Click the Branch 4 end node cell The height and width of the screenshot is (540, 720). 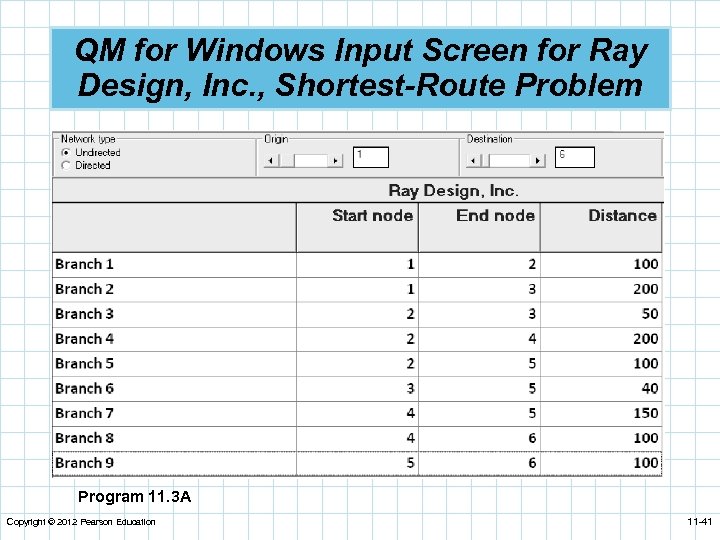tap(479, 339)
